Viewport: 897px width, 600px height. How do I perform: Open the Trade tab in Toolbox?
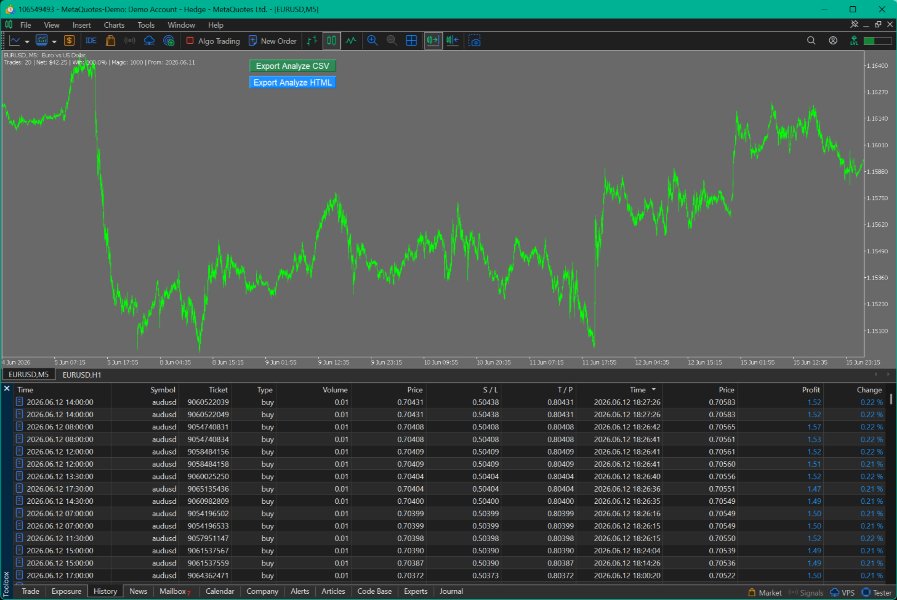pos(30,591)
